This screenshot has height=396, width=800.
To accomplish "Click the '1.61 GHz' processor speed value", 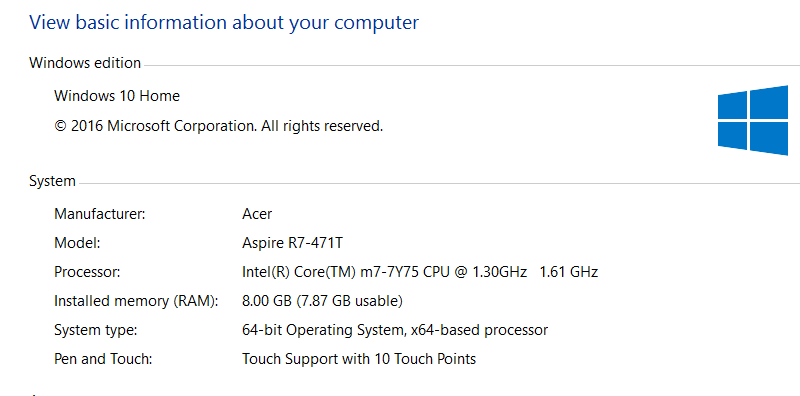I will (568, 272).
